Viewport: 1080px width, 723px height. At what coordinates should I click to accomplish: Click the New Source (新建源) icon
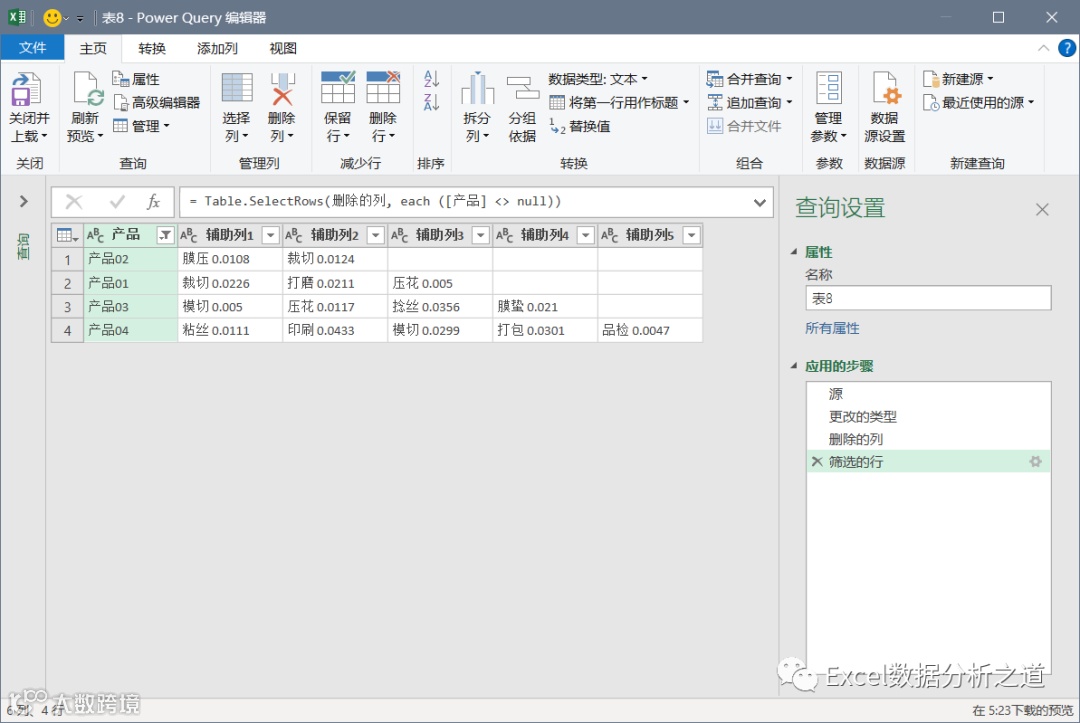(x=931, y=79)
